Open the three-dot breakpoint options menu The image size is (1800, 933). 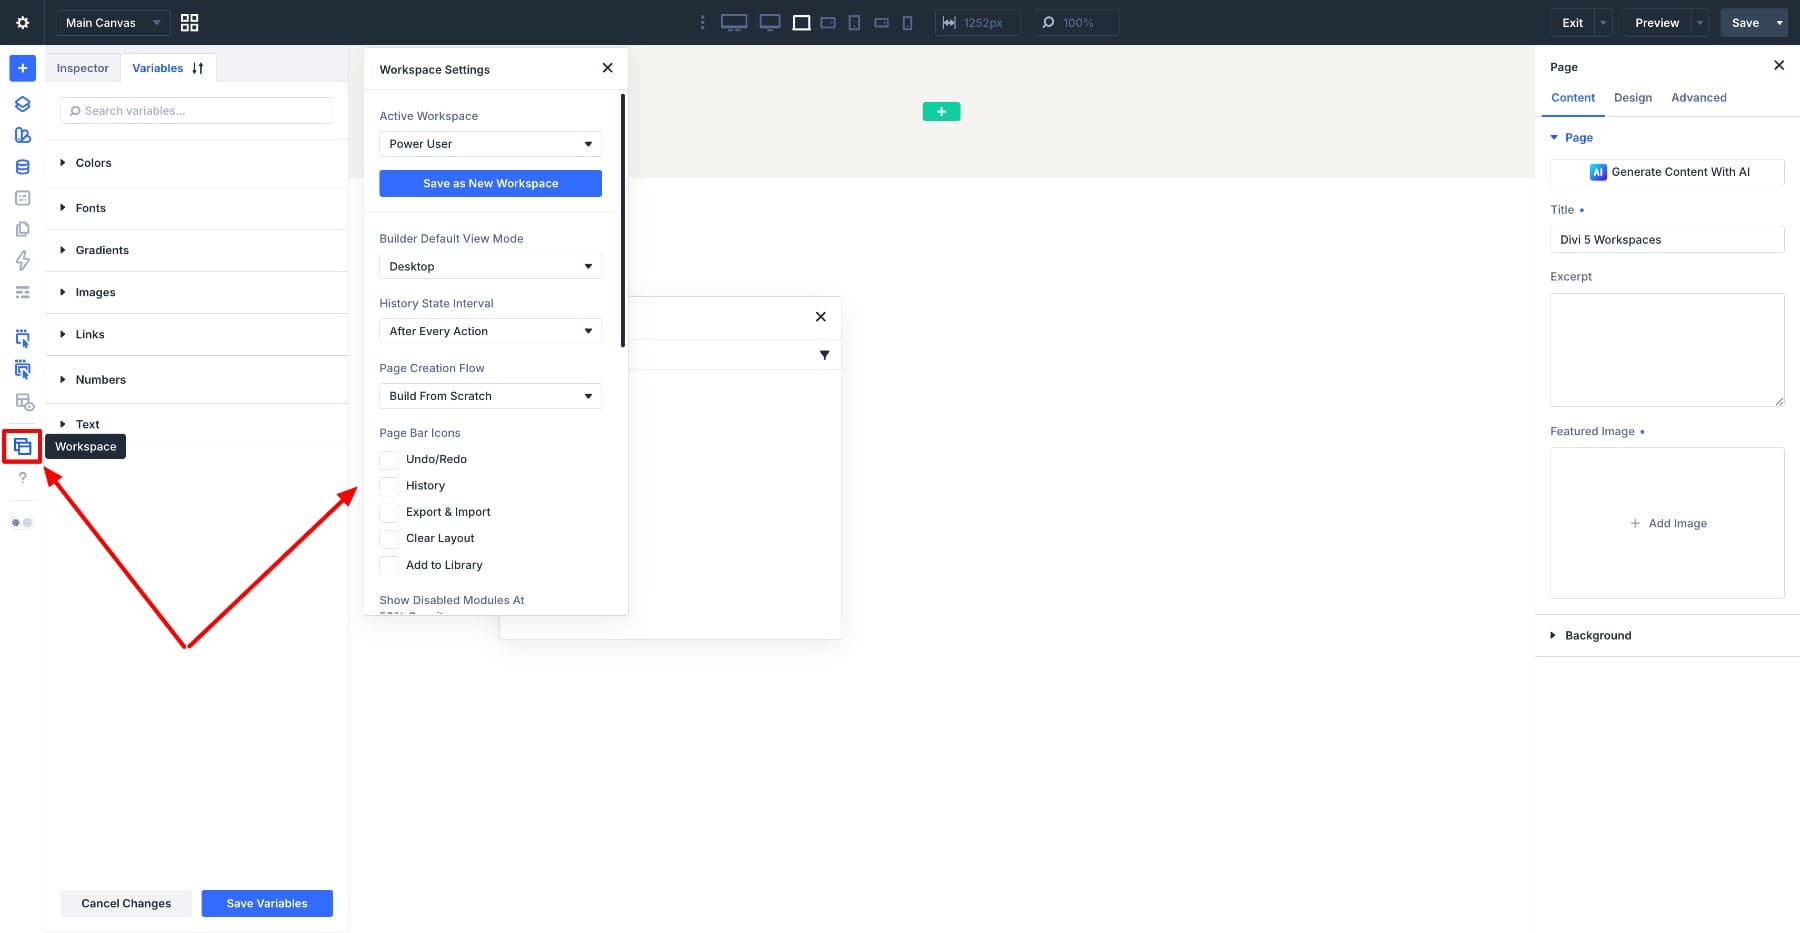(x=702, y=22)
